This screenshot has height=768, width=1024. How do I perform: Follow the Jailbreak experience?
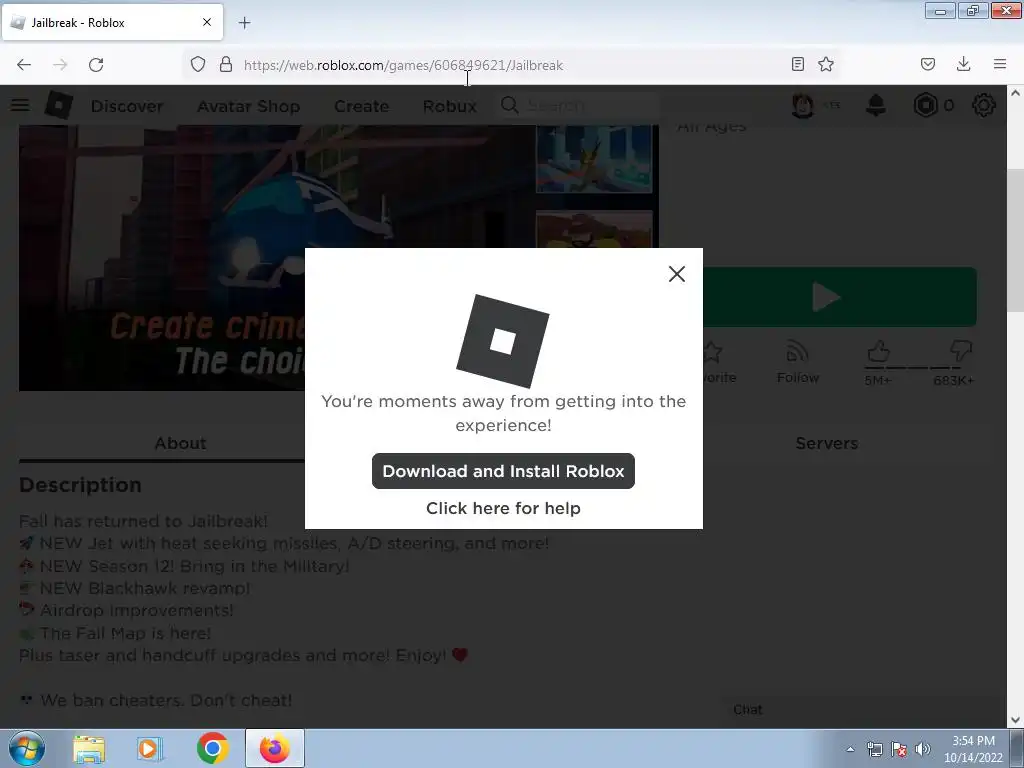tap(797, 362)
